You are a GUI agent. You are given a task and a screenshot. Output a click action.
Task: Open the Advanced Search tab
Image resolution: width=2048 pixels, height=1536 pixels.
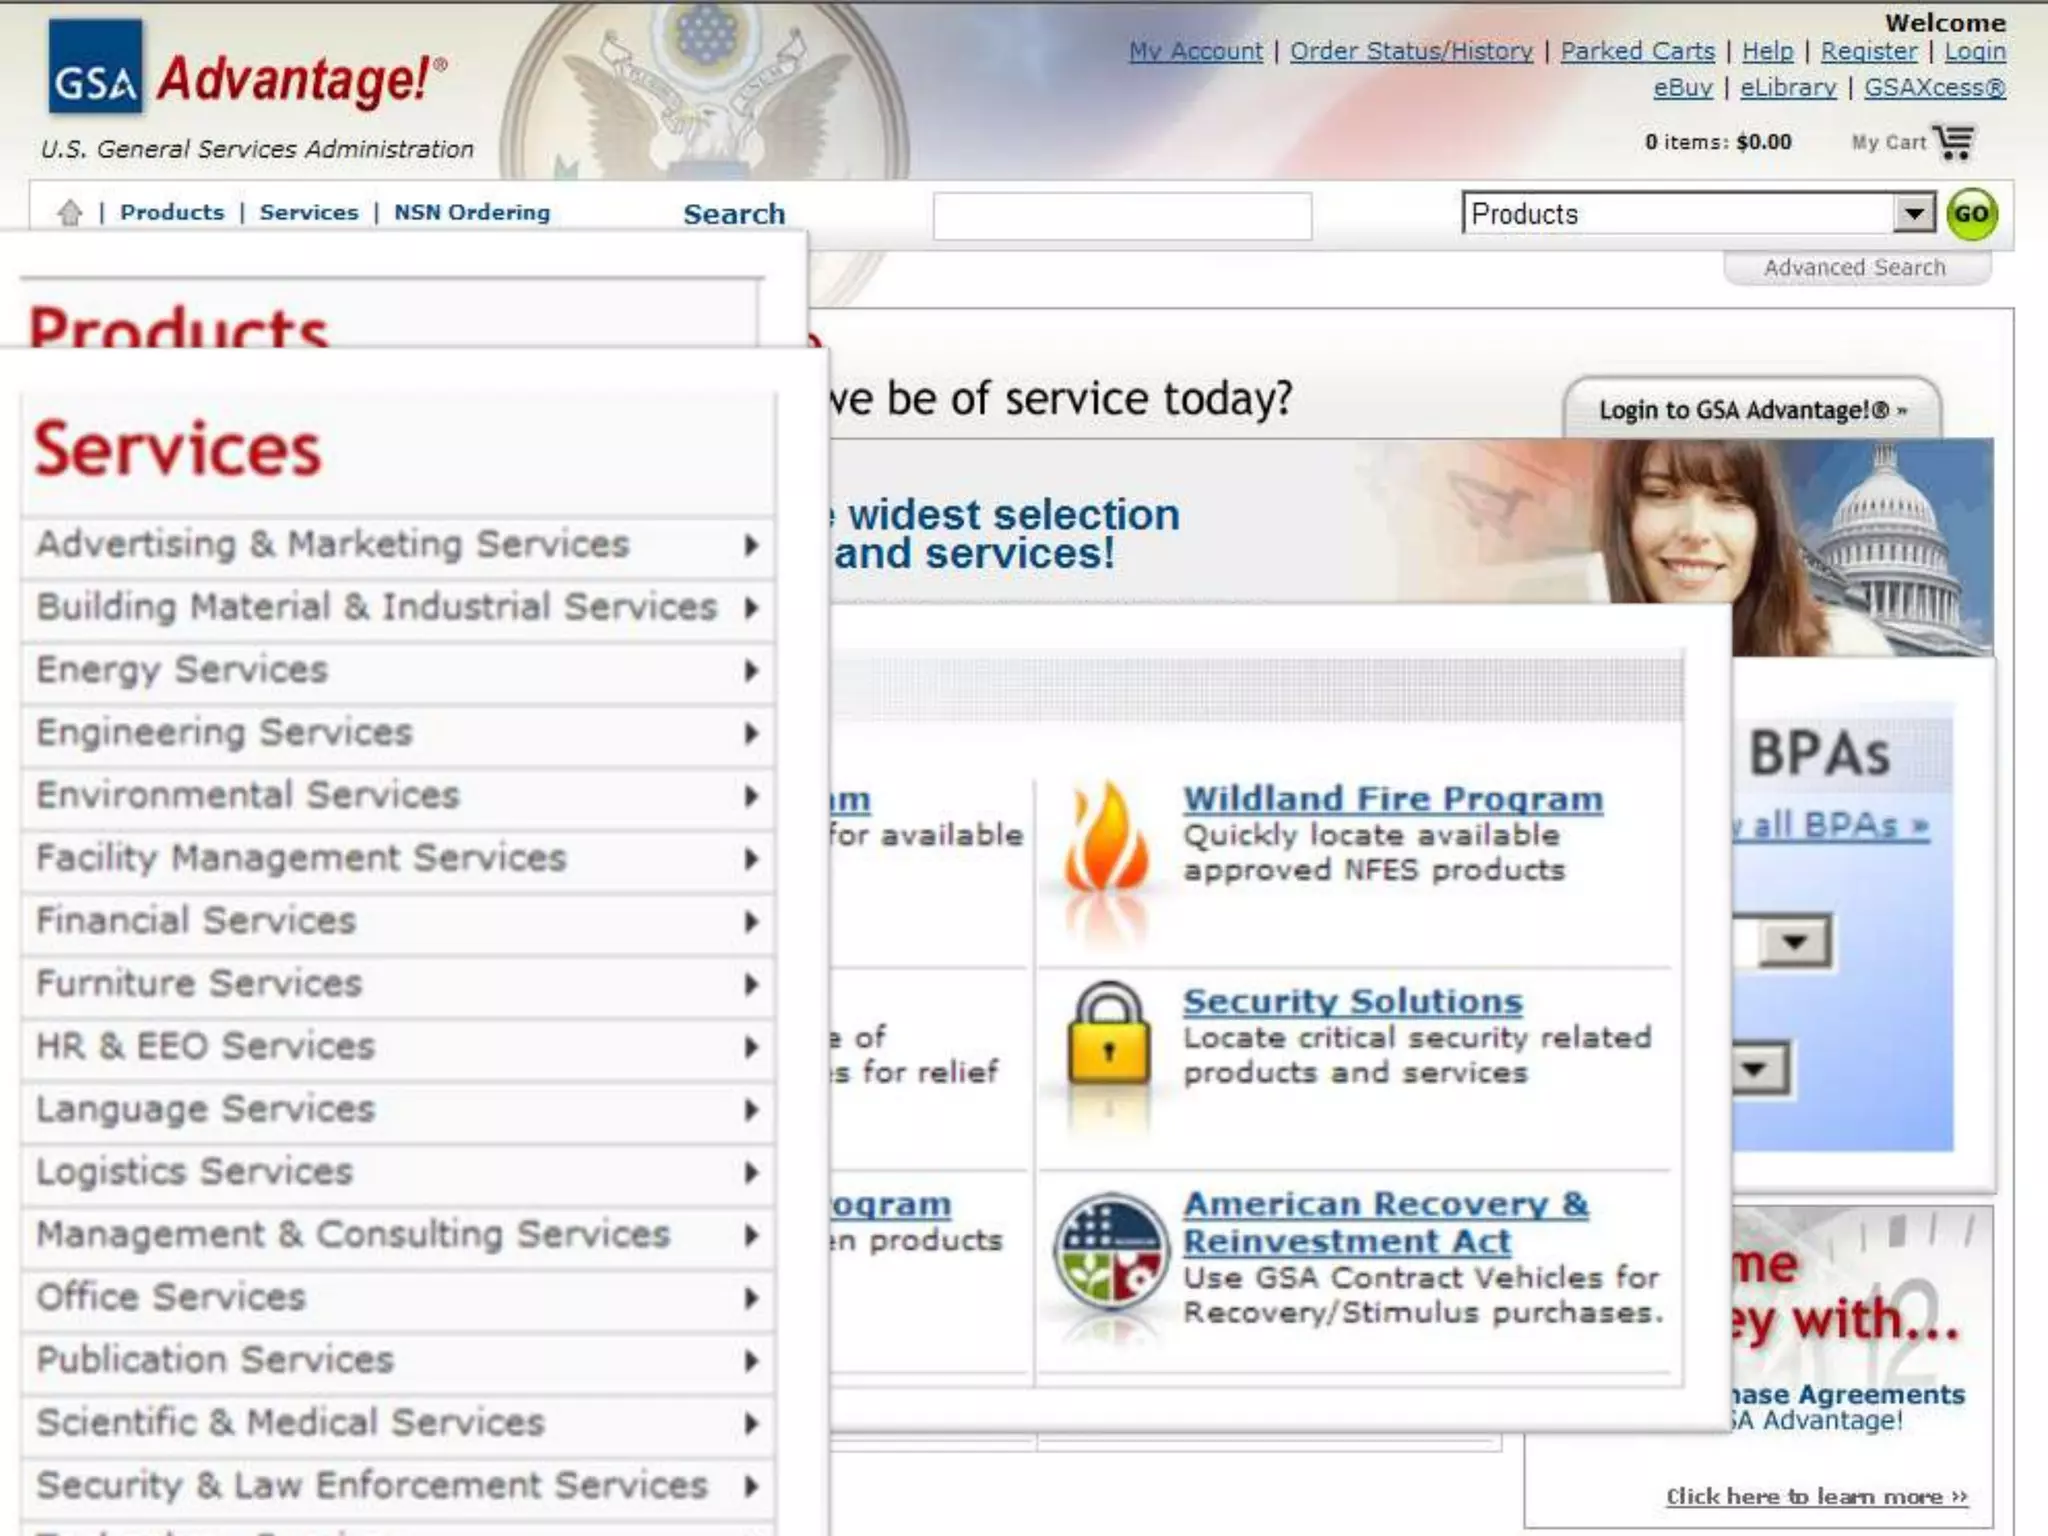point(1855,268)
